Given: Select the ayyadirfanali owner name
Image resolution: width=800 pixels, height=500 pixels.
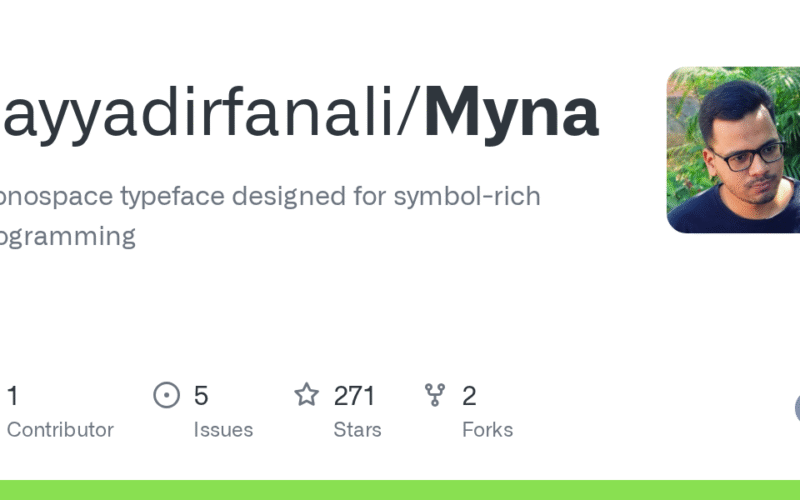Looking at the screenshot, I should click(200, 113).
